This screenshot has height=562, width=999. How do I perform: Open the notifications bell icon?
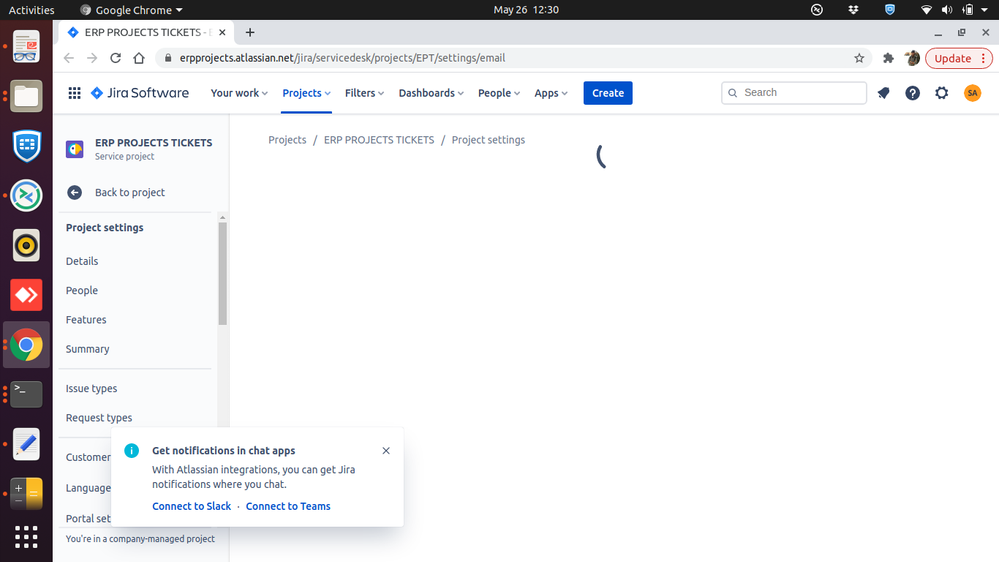click(883, 93)
